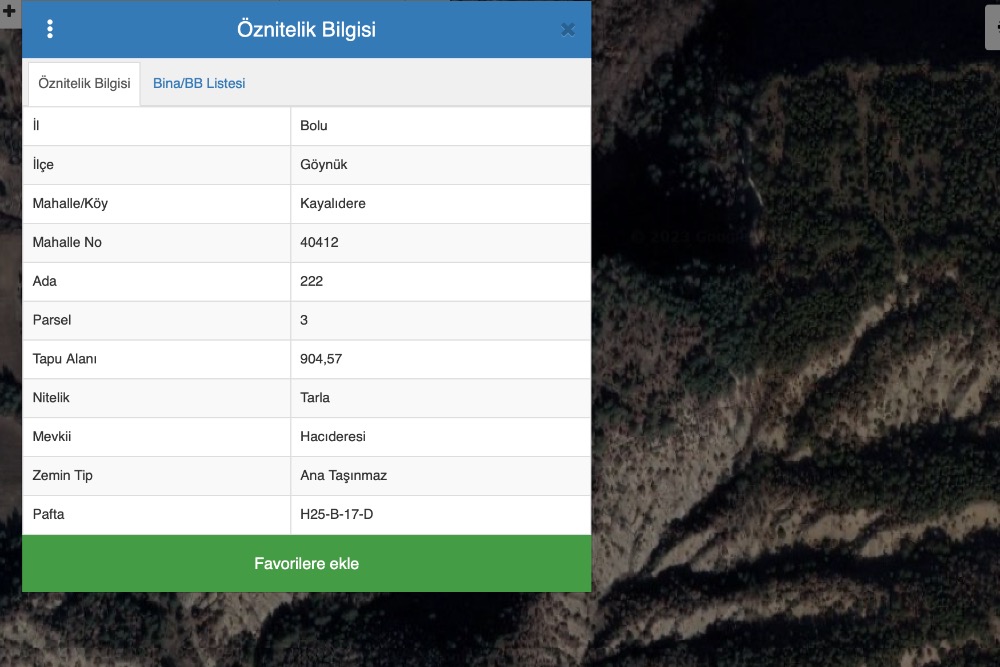This screenshot has height=667, width=1000.
Task: Click the Tarla value in Nitelik row
Action: click(x=315, y=398)
